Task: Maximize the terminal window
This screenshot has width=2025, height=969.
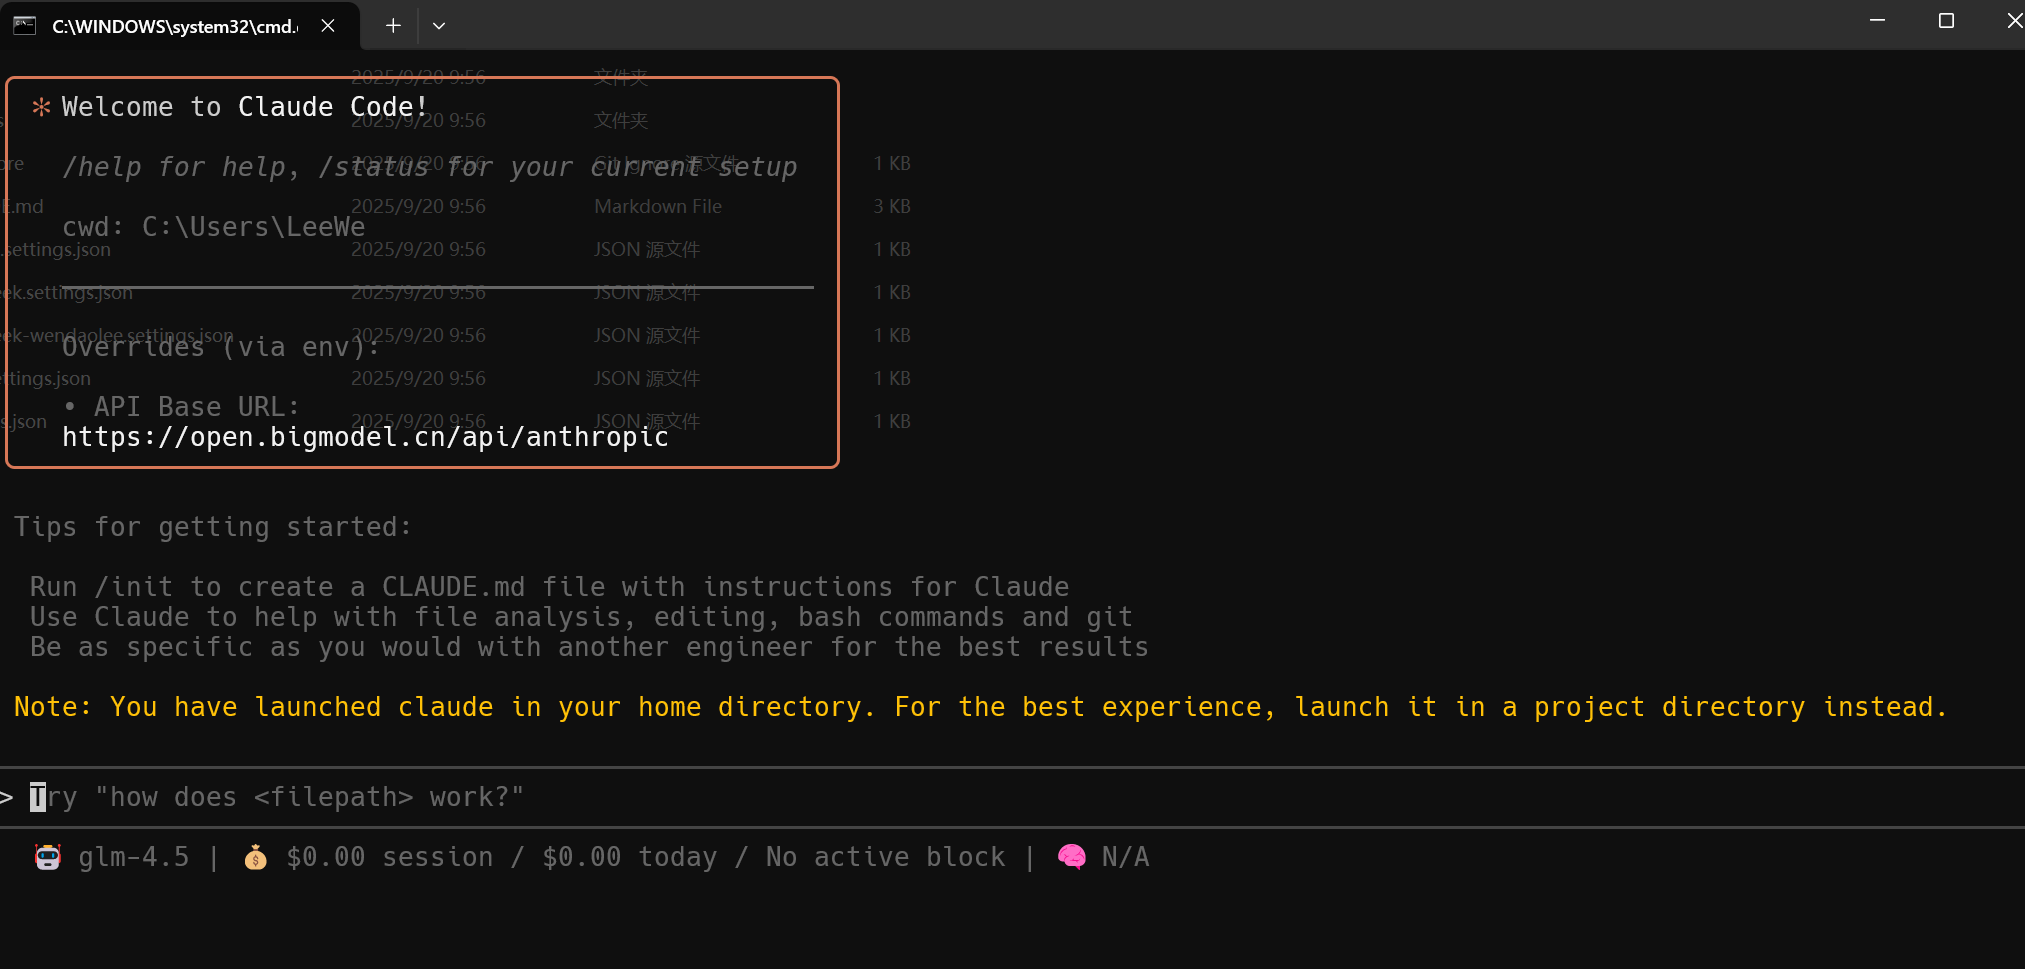Action: point(1946,21)
